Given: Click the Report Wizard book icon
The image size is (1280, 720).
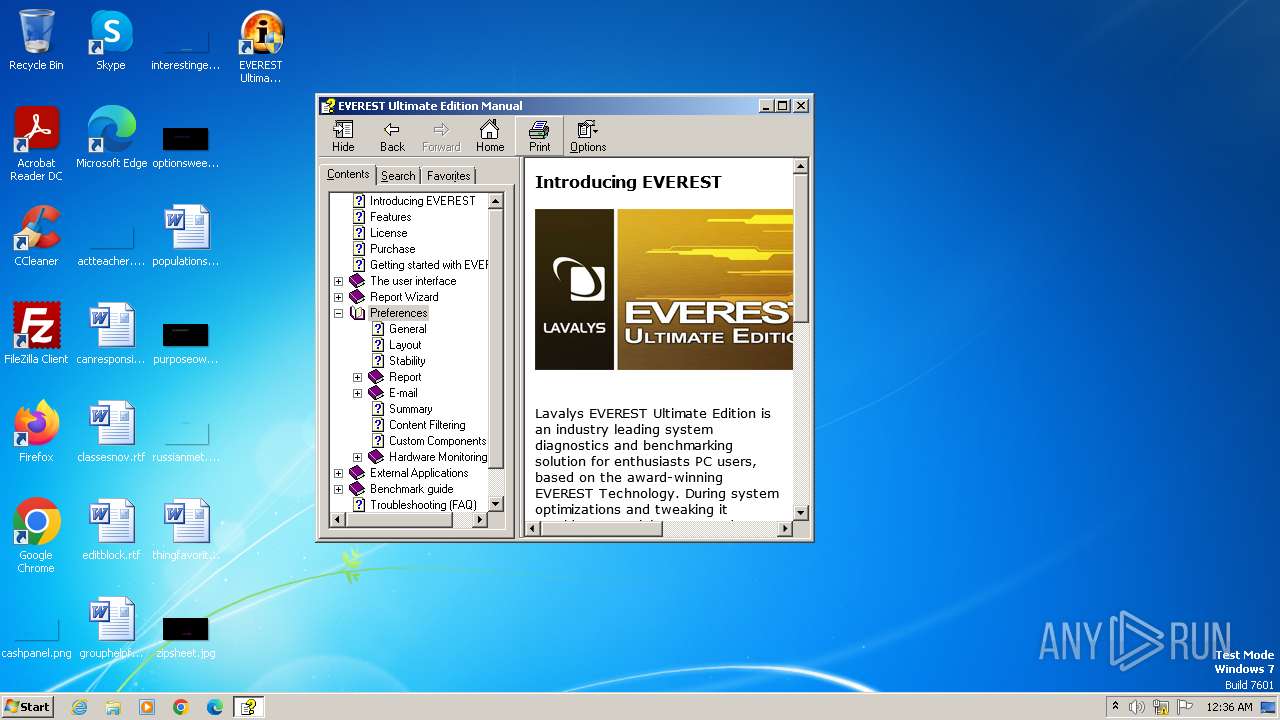Looking at the screenshot, I should tap(357, 297).
